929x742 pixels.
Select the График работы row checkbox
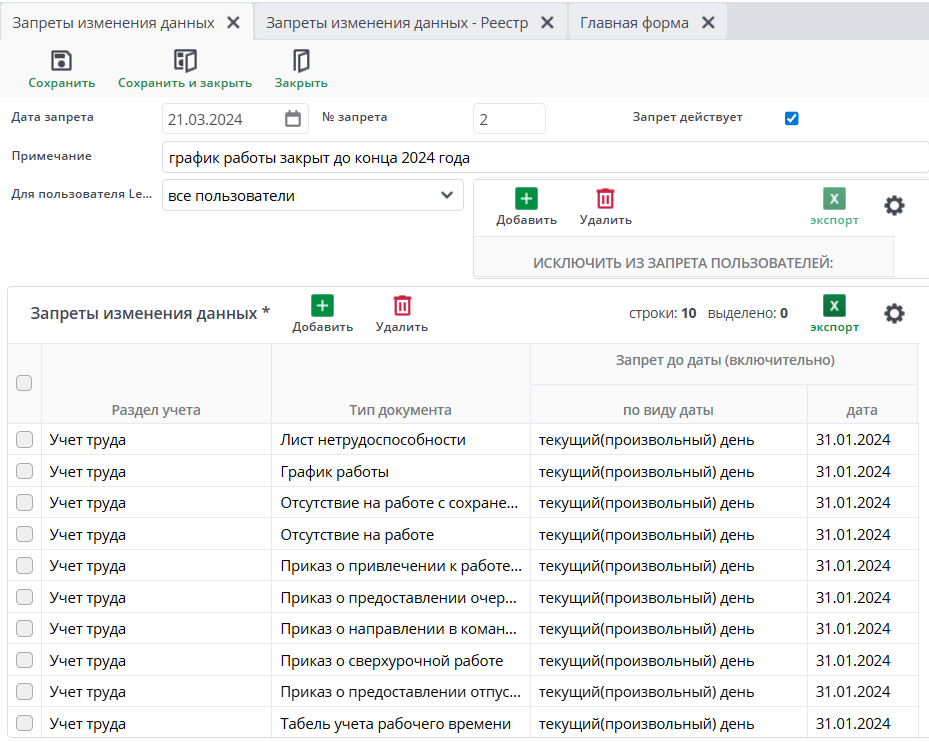pyautogui.click(x=25, y=471)
